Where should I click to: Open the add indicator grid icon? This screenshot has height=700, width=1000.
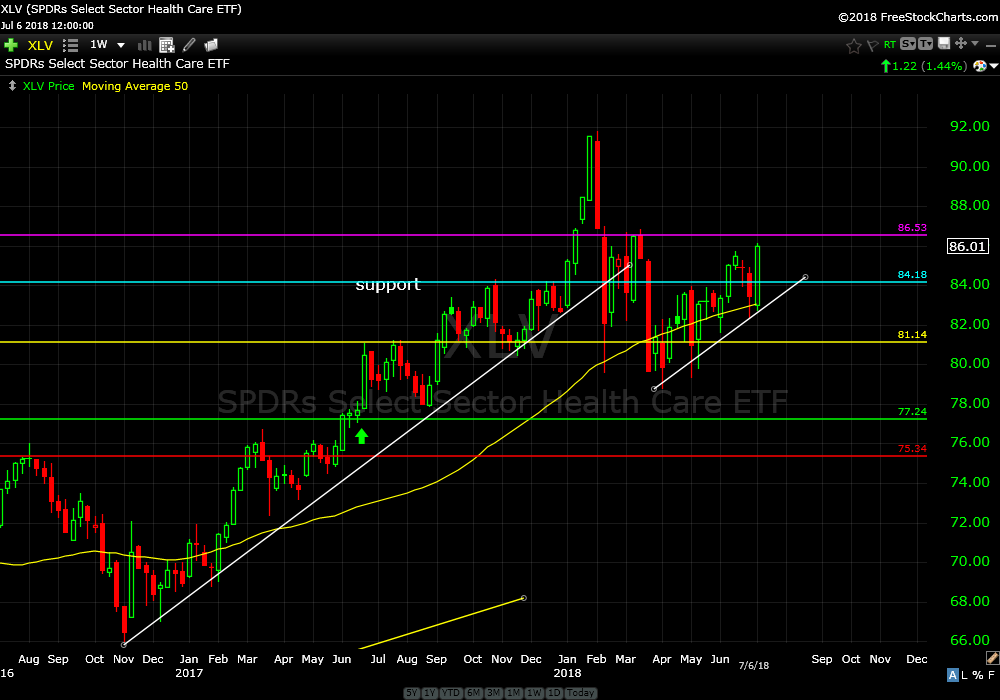tap(166, 45)
